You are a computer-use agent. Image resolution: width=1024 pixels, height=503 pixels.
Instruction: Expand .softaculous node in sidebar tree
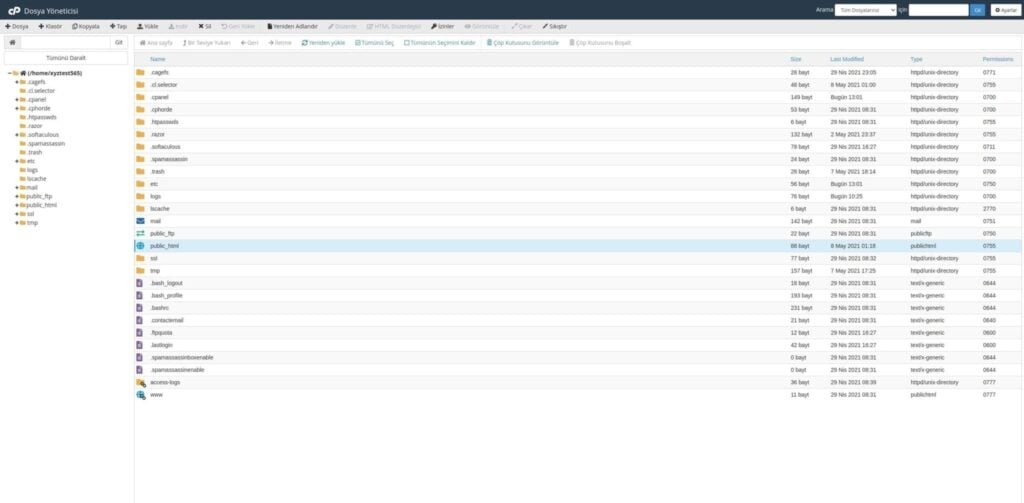(x=17, y=135)
